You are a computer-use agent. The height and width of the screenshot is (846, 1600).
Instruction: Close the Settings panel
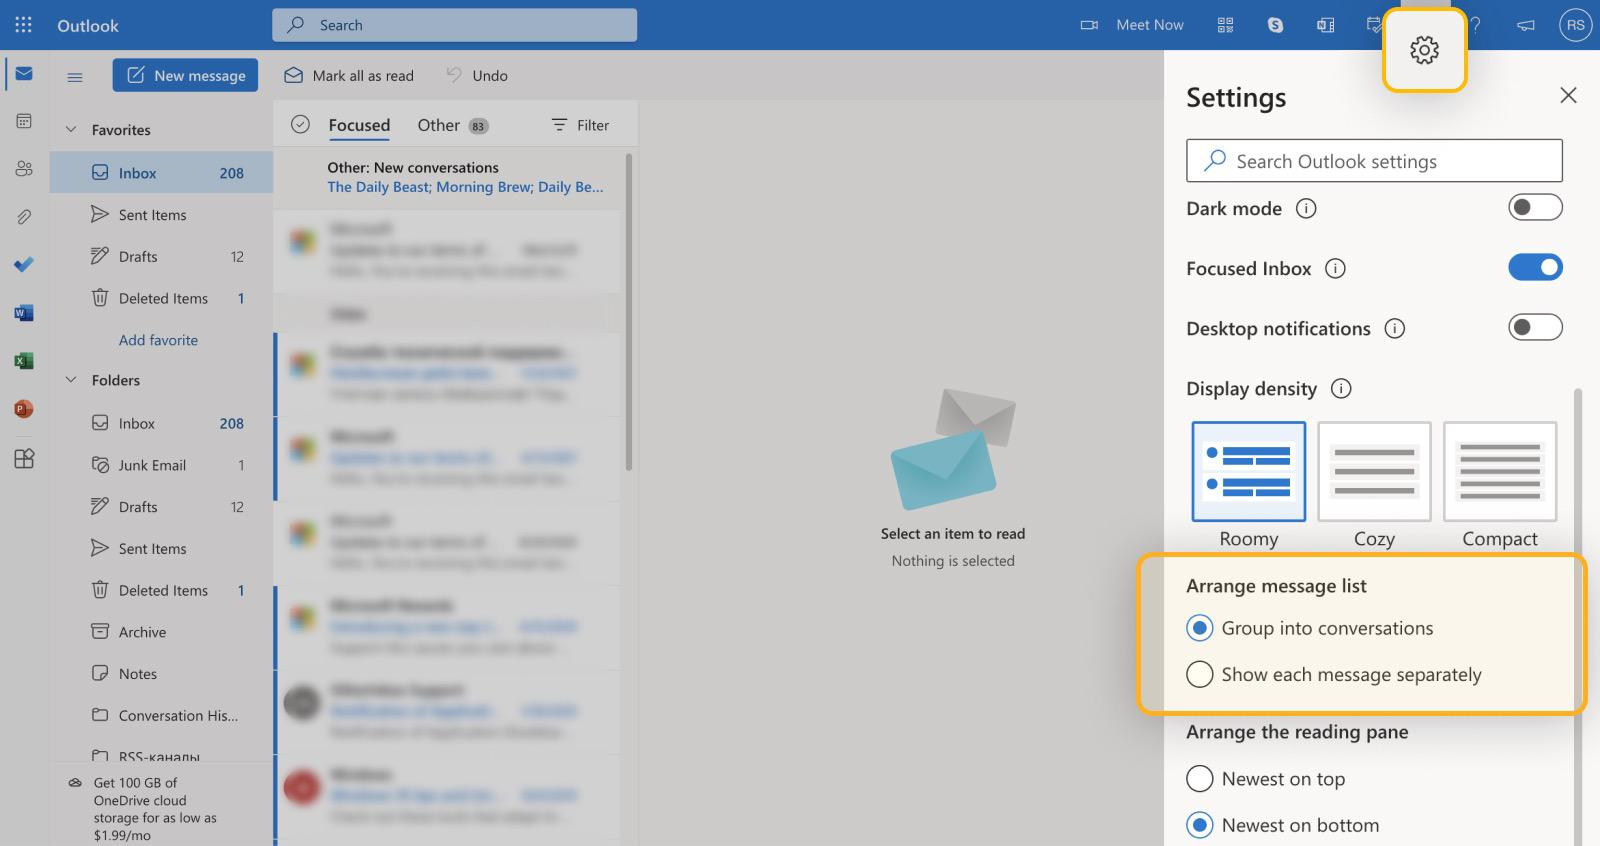click(x=1568, y=95)
